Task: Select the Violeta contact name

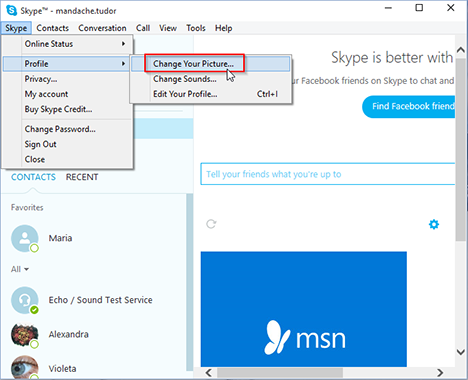Action: pyautogui.click(x=62, y=369)
